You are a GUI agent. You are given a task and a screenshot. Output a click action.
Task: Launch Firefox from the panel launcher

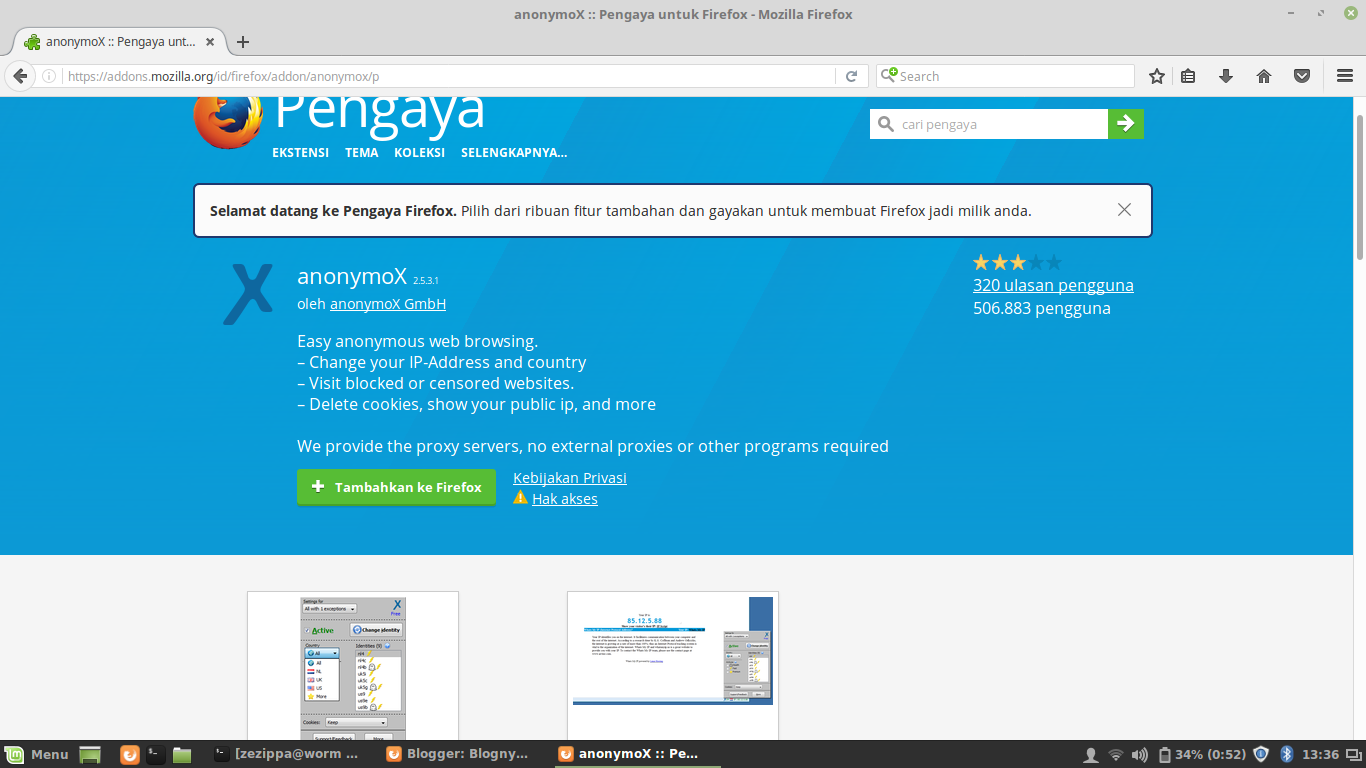pyautogui.click(x=129, y=754)
